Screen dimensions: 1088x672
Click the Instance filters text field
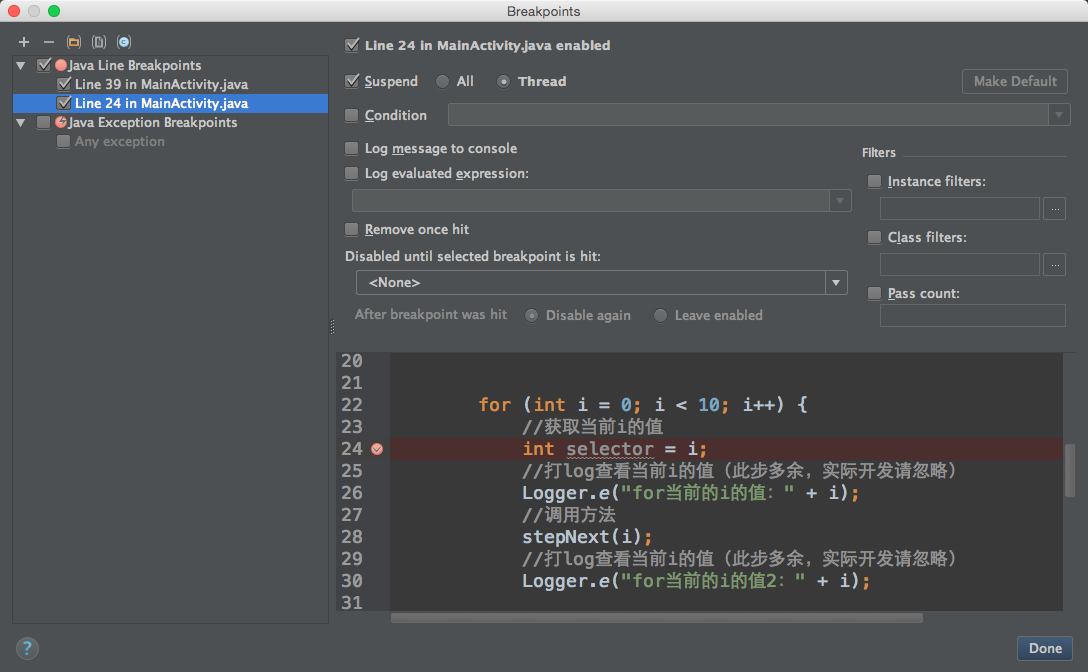(x=960, y=208)
